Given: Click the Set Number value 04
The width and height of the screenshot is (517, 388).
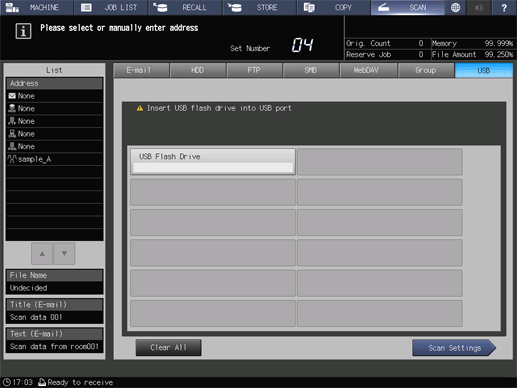Looking at the screenshot, I should click(x=302, y=45).
